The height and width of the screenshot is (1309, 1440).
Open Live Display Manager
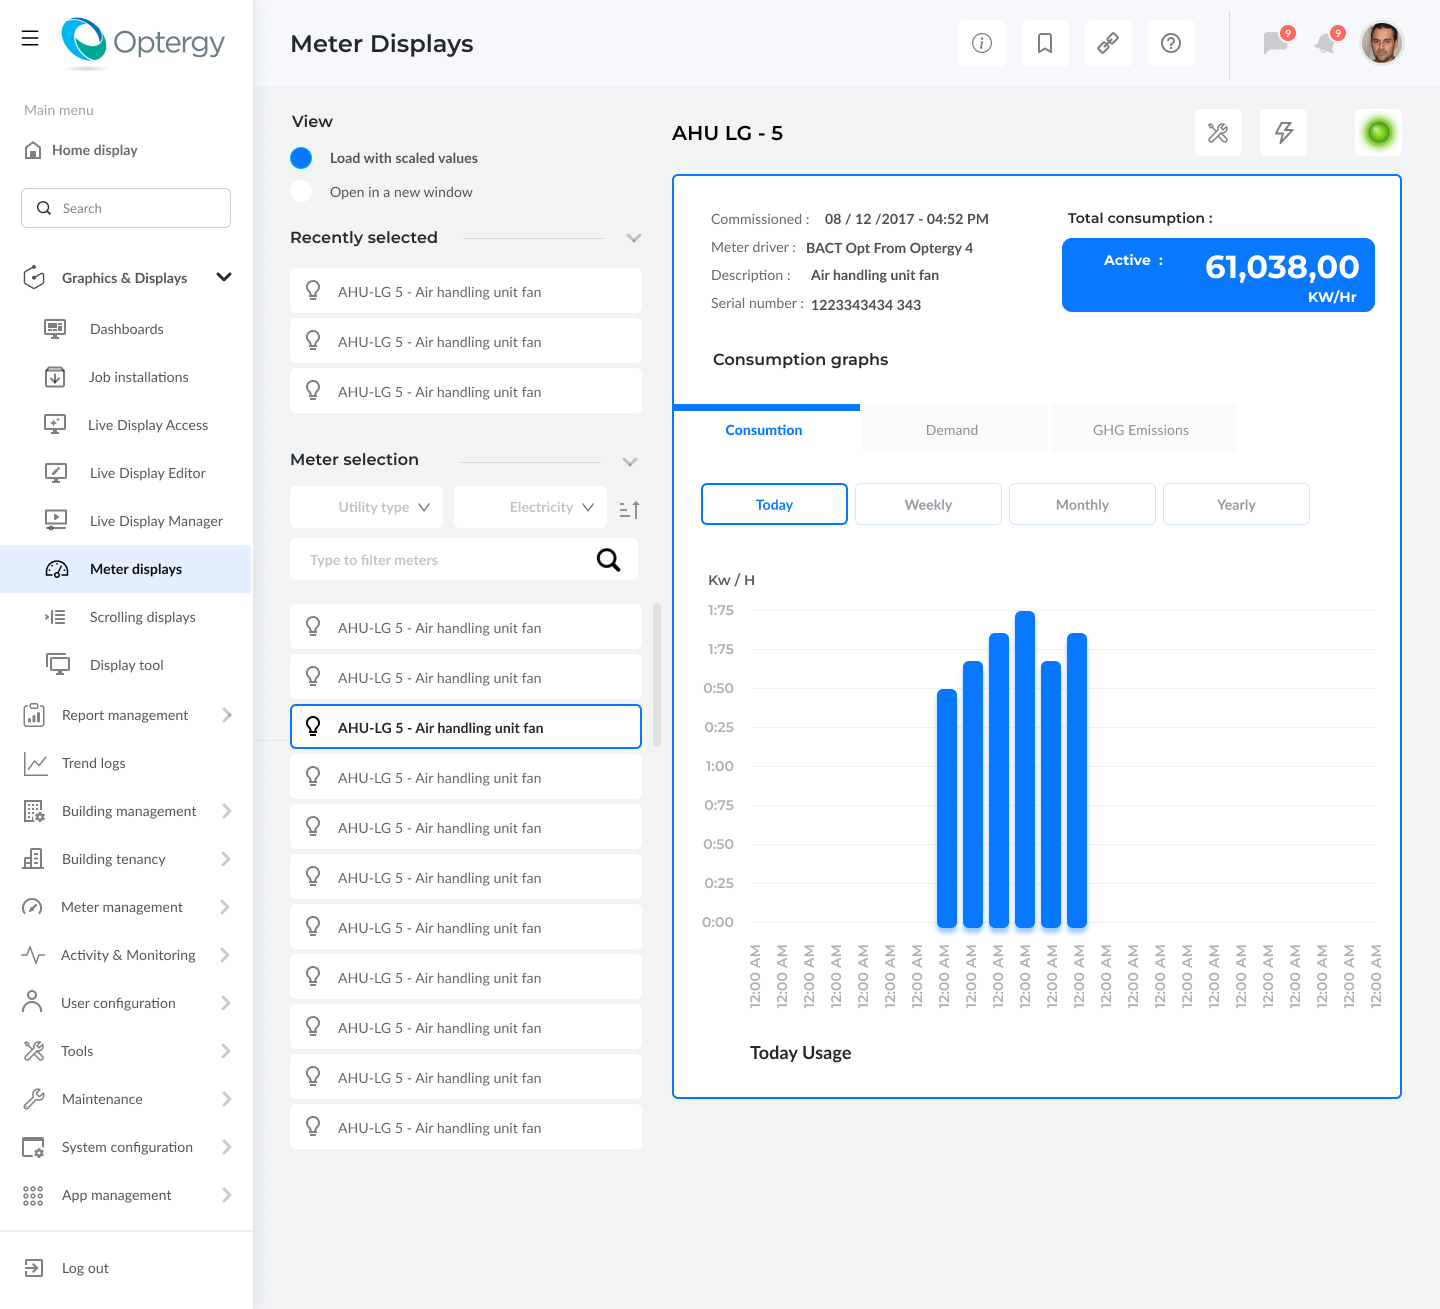[156, 521]
